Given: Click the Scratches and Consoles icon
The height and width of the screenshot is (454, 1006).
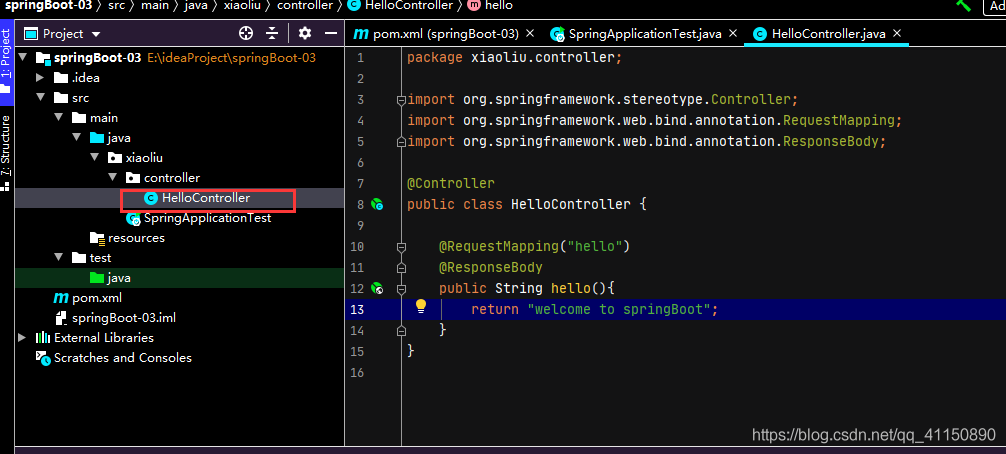Looking at the screenshot, I should [x=43, y=358].
